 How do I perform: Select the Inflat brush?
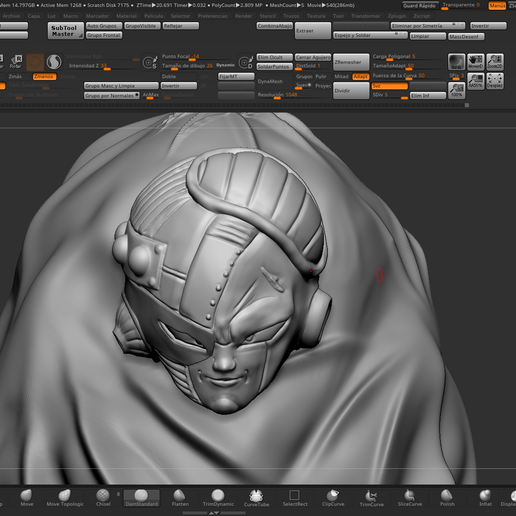(485, 498)
